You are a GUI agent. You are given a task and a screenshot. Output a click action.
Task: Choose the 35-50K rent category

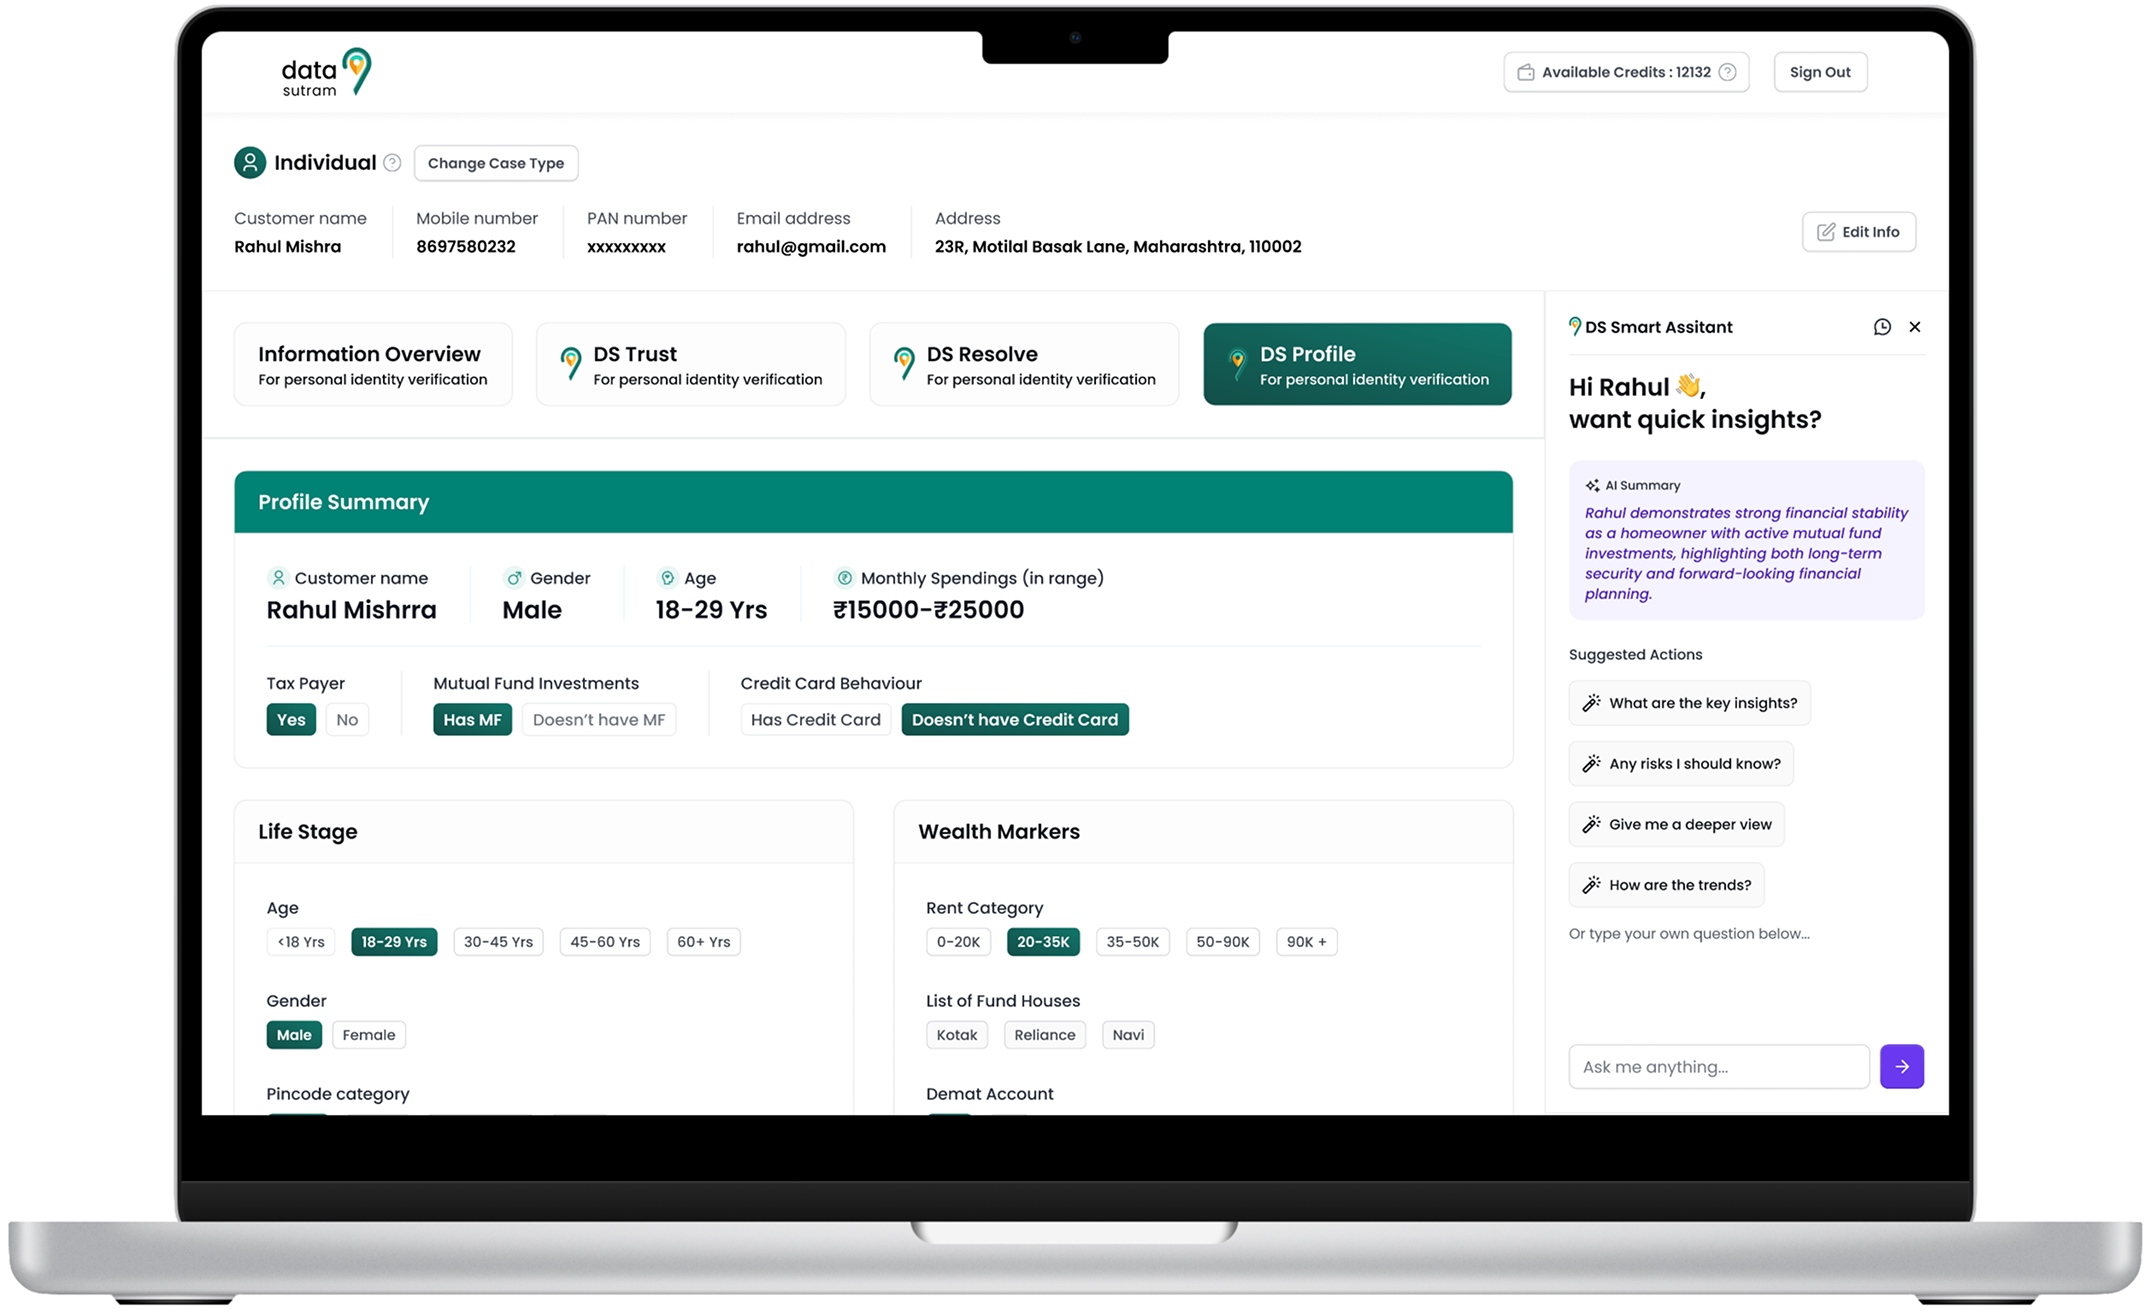pyautogui.click(x=1132, y=942)
